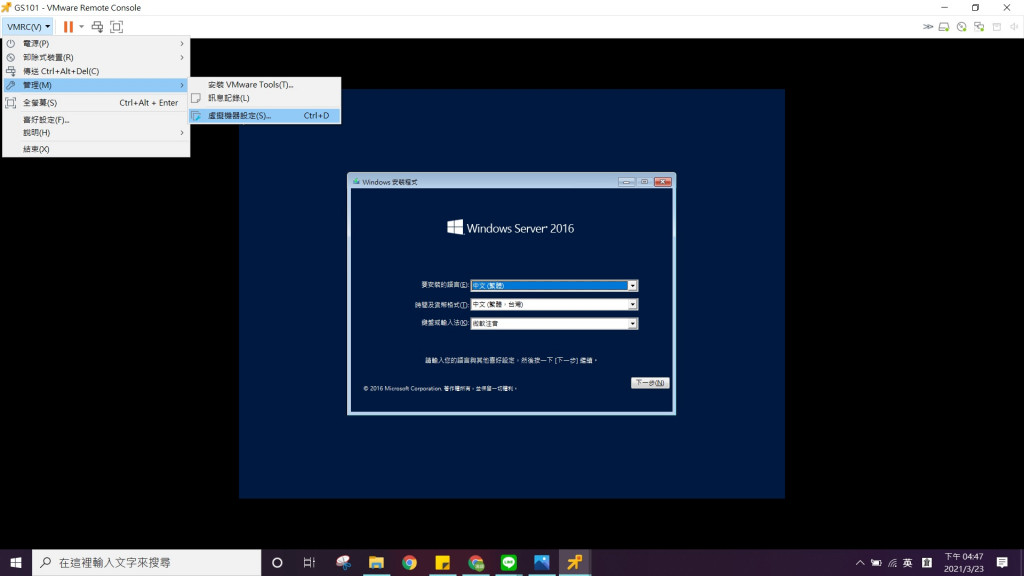Screen dimensions: 1024x576
Task: Click the wrench icon beside 管理(M)
Action: coord(10,85)
